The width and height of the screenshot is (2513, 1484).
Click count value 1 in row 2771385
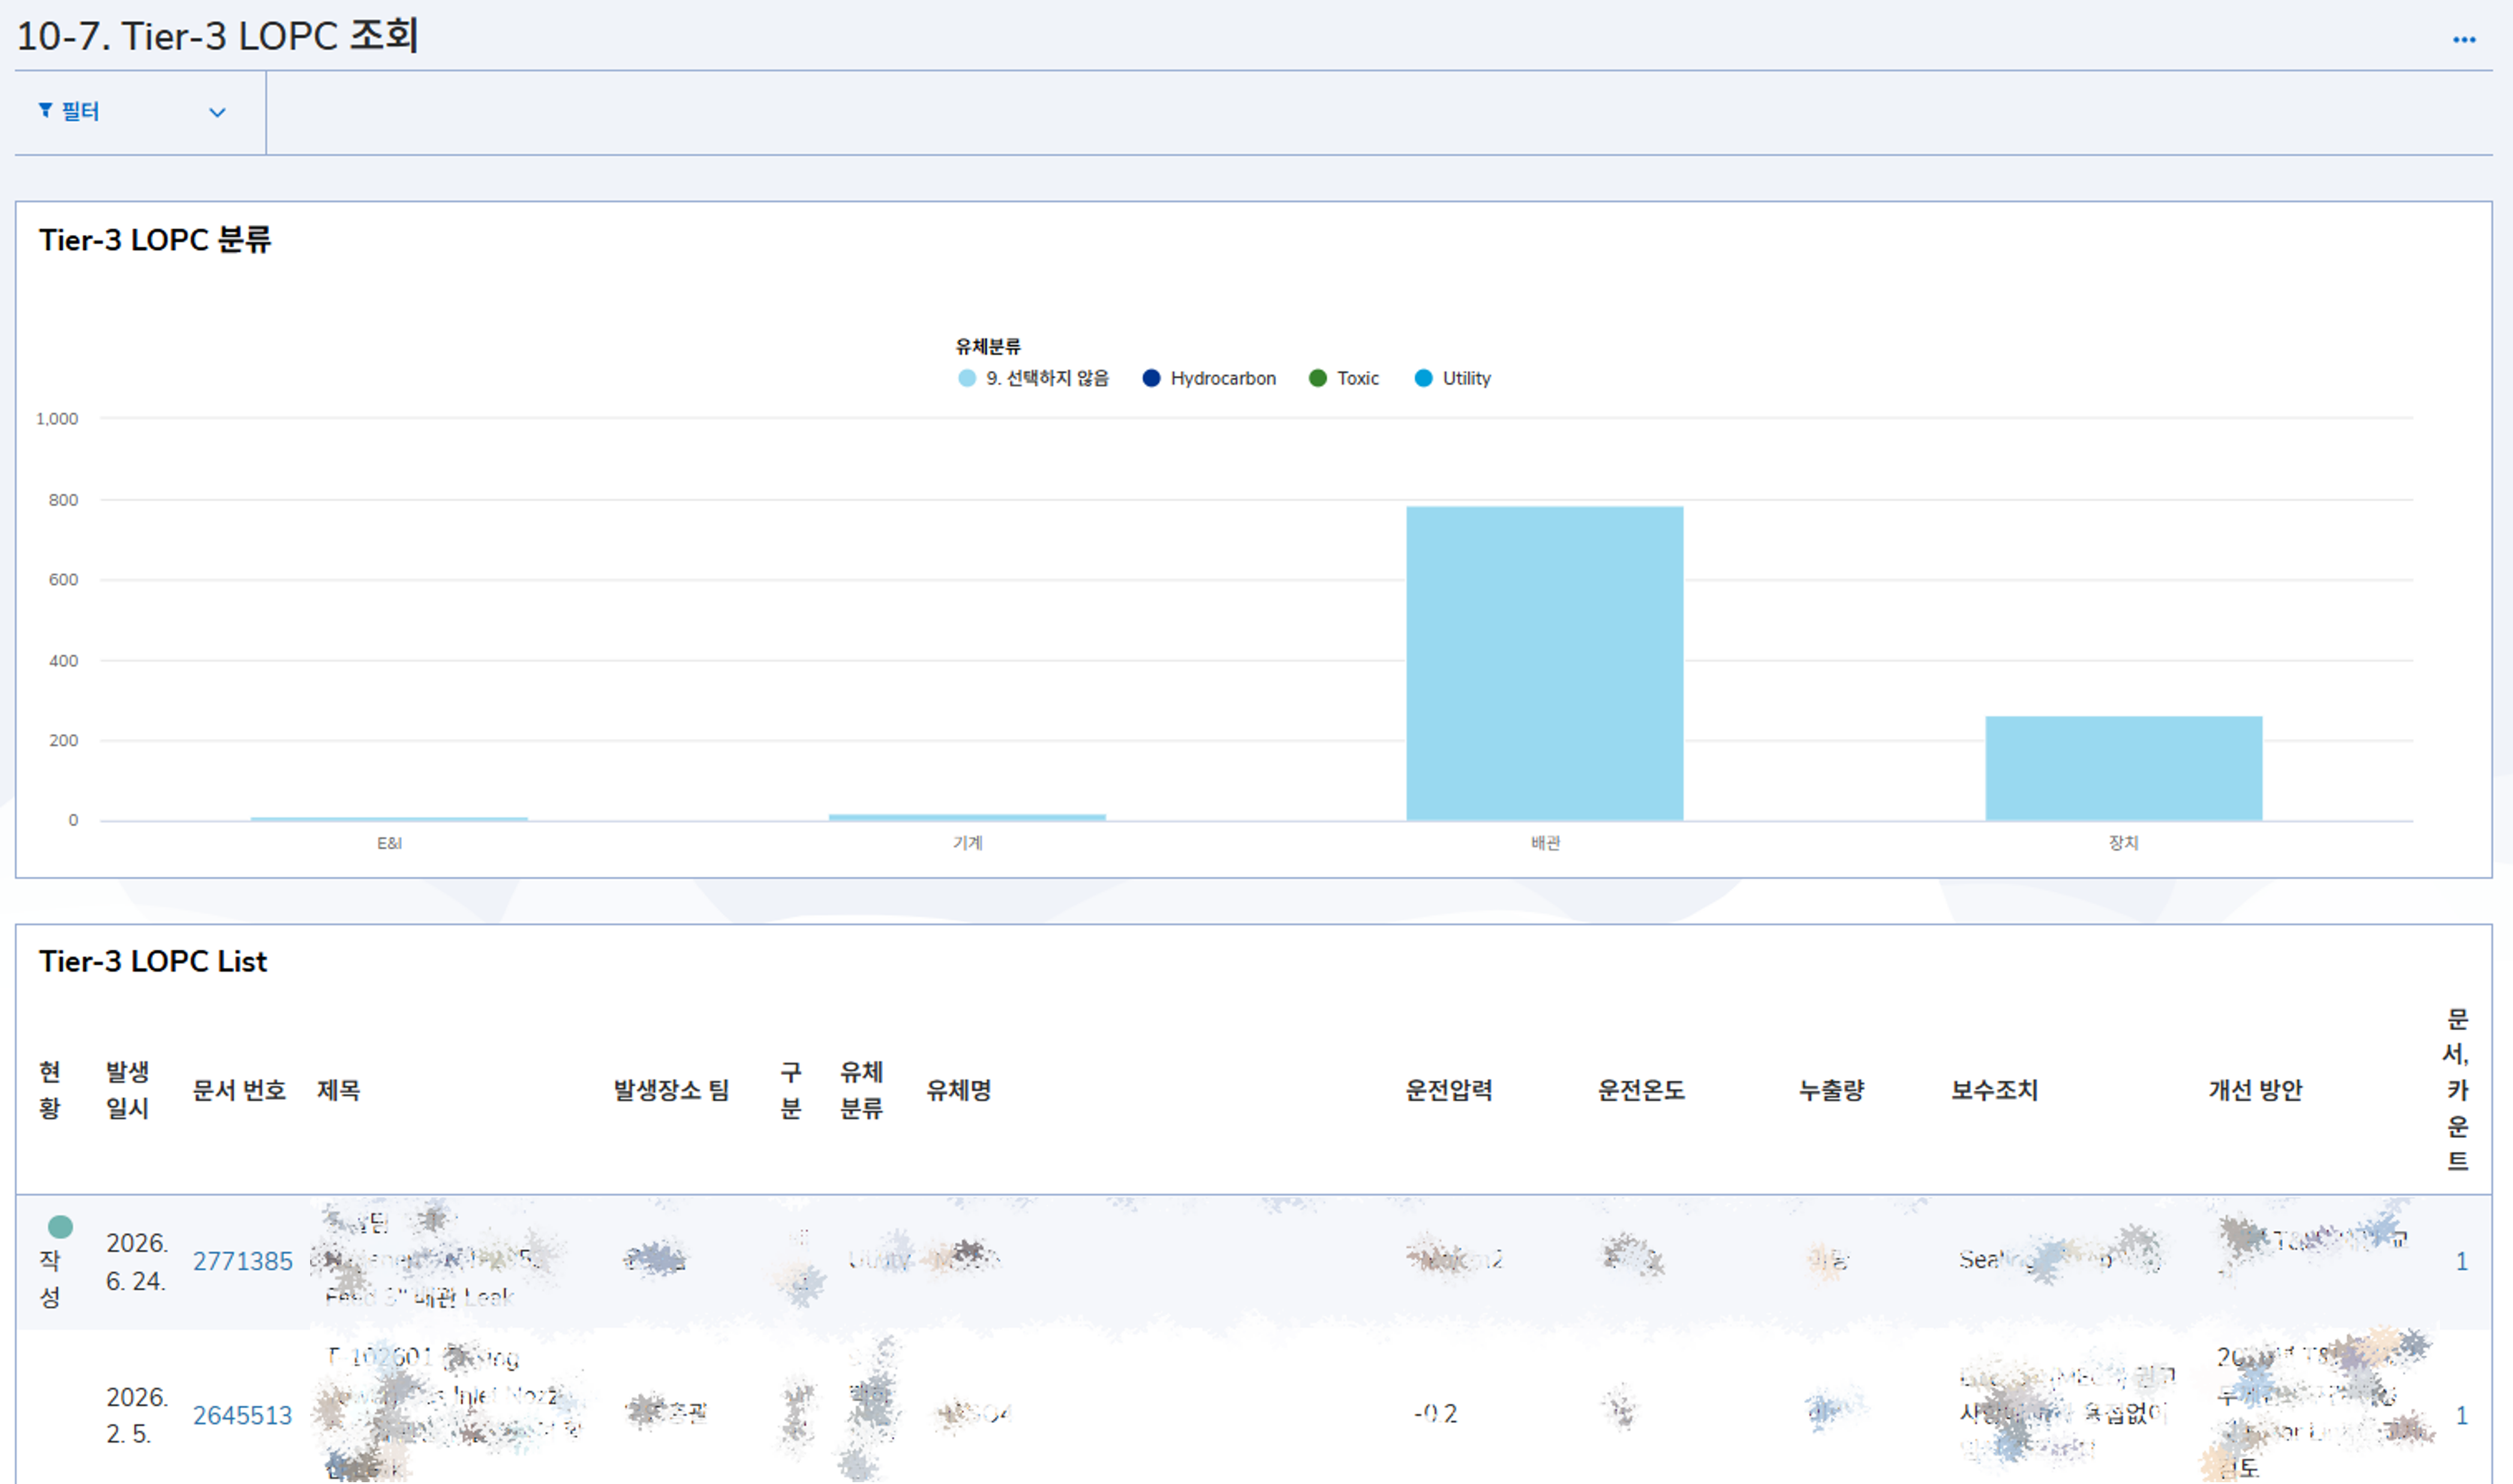pos(2462,1261)
